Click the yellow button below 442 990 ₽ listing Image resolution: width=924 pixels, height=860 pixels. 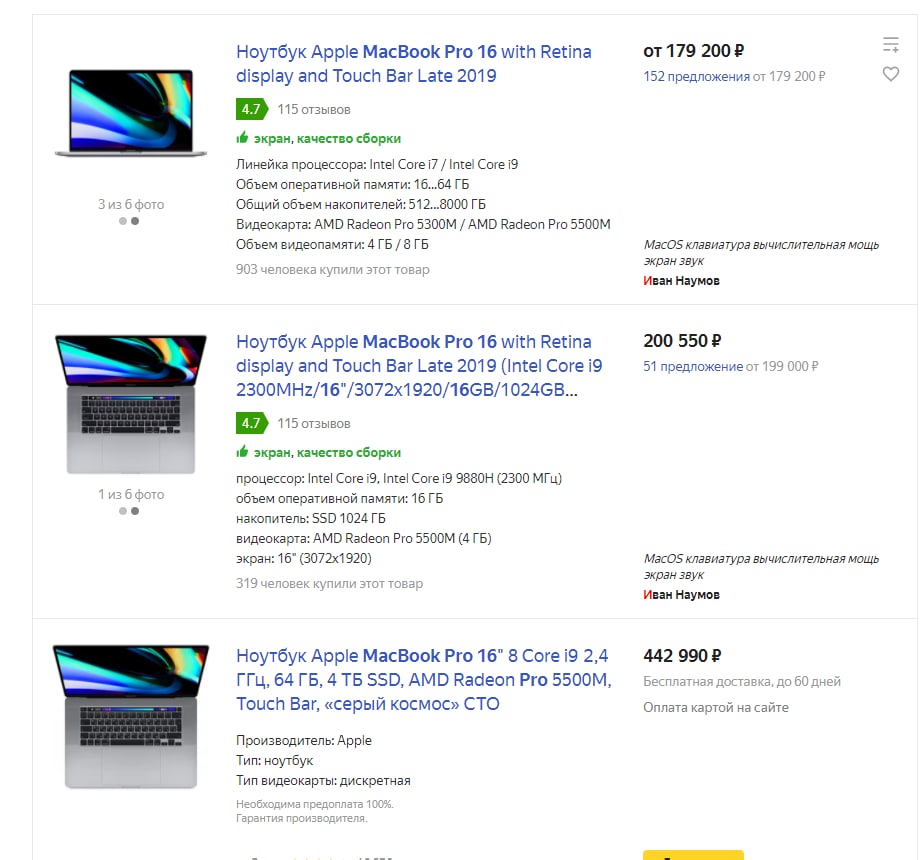(693, 854)
